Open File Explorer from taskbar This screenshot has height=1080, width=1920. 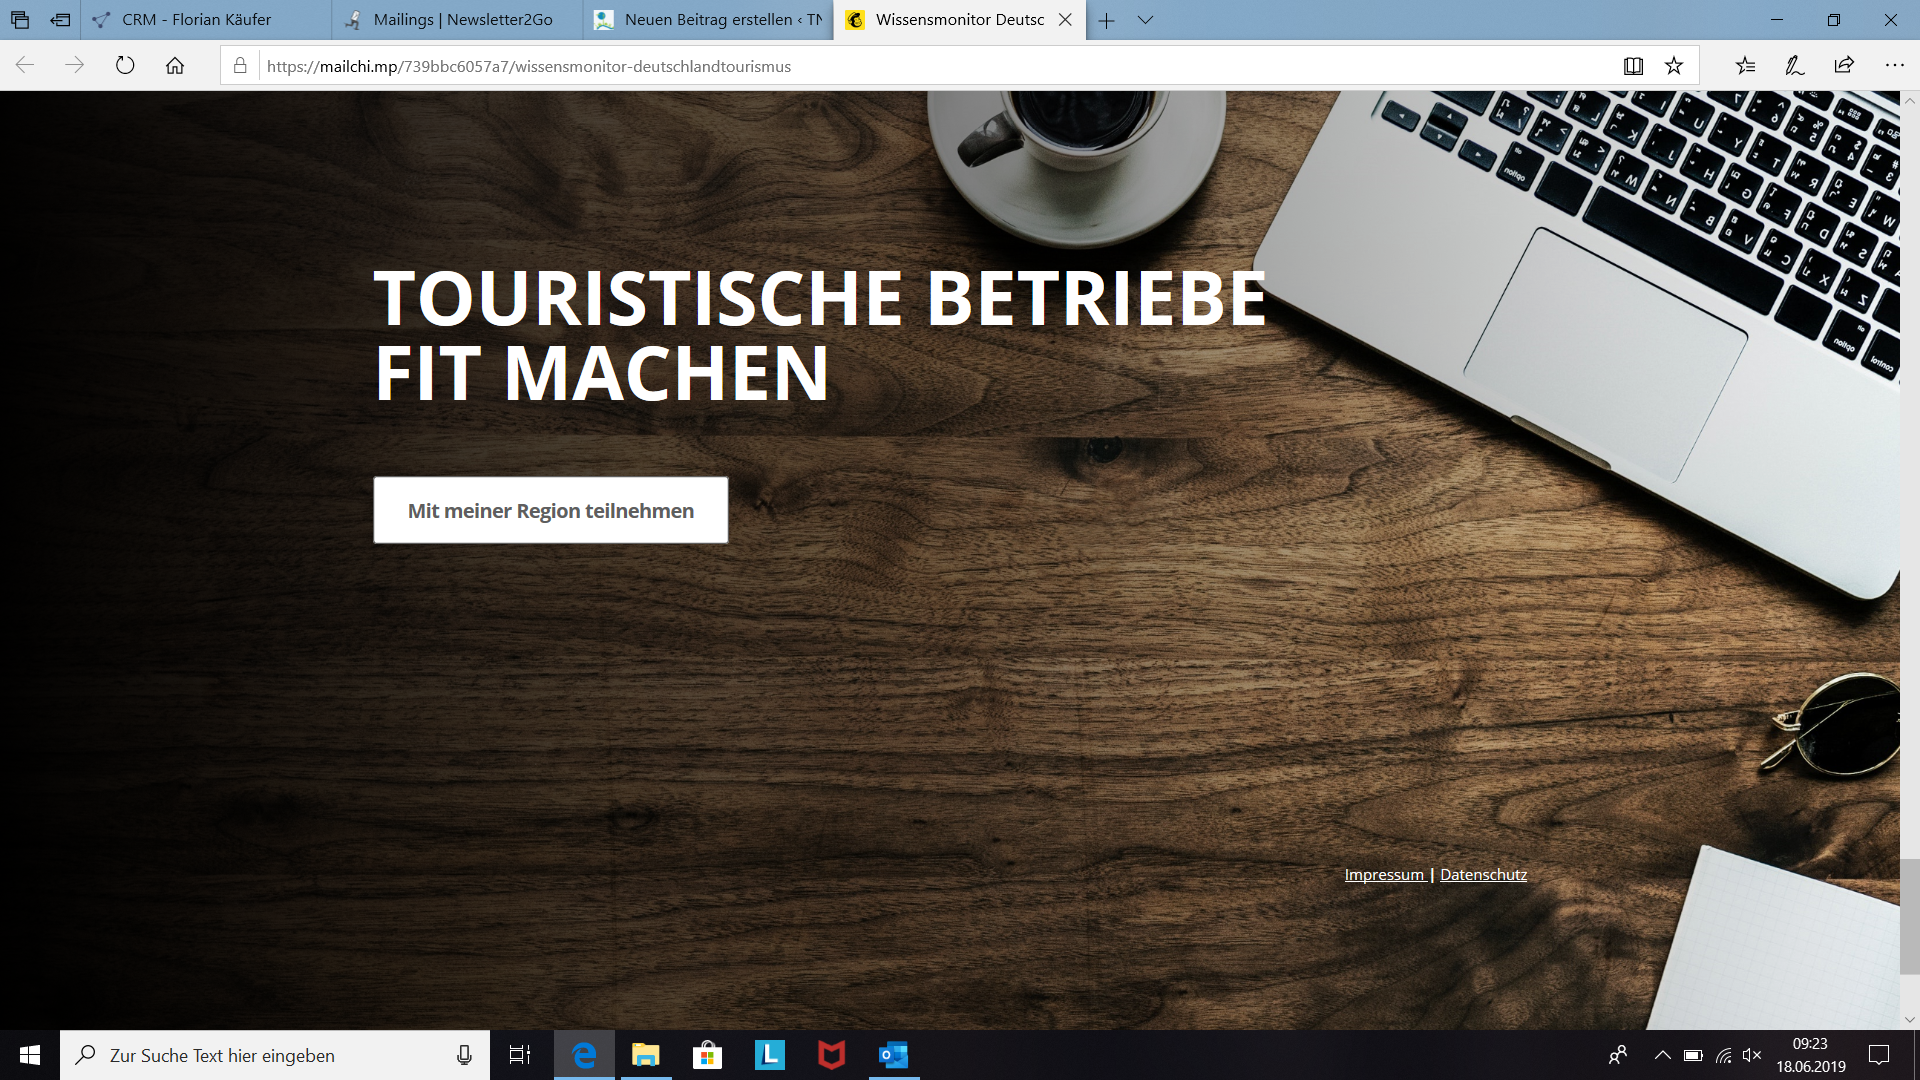point(646,1055)
